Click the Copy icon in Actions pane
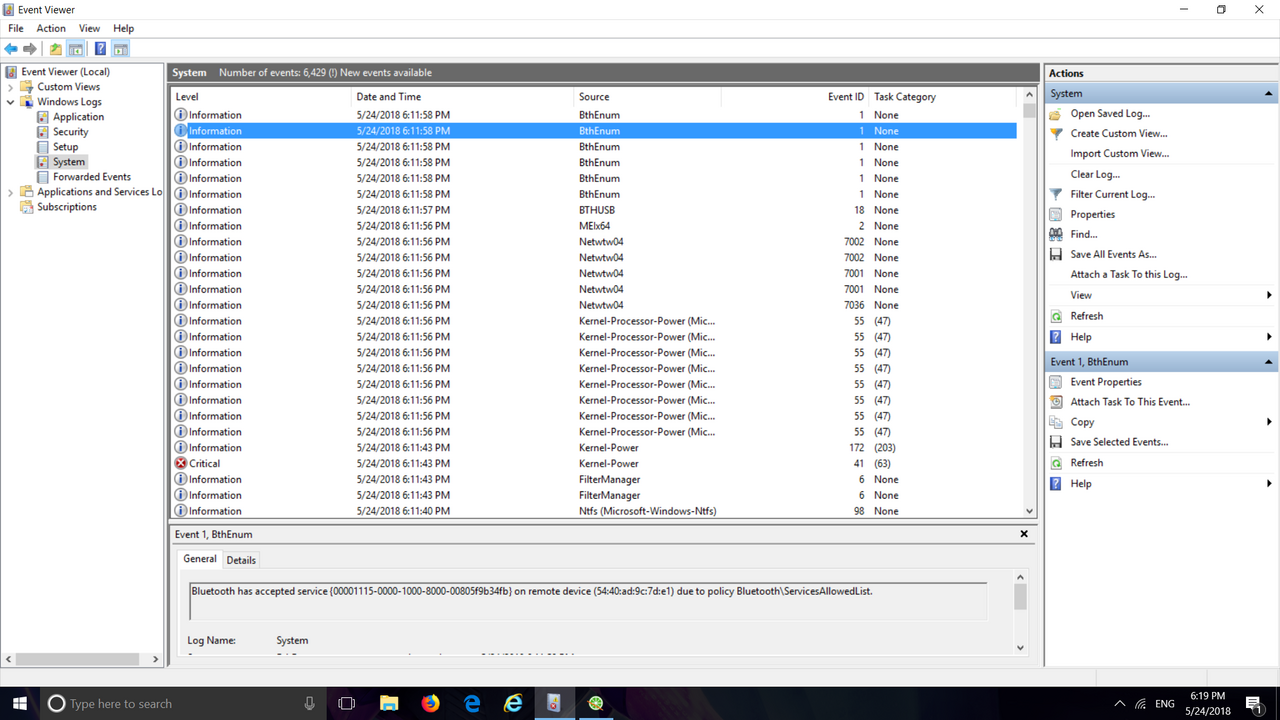This screenshot has height=720, width=1280. [1056, 422]
